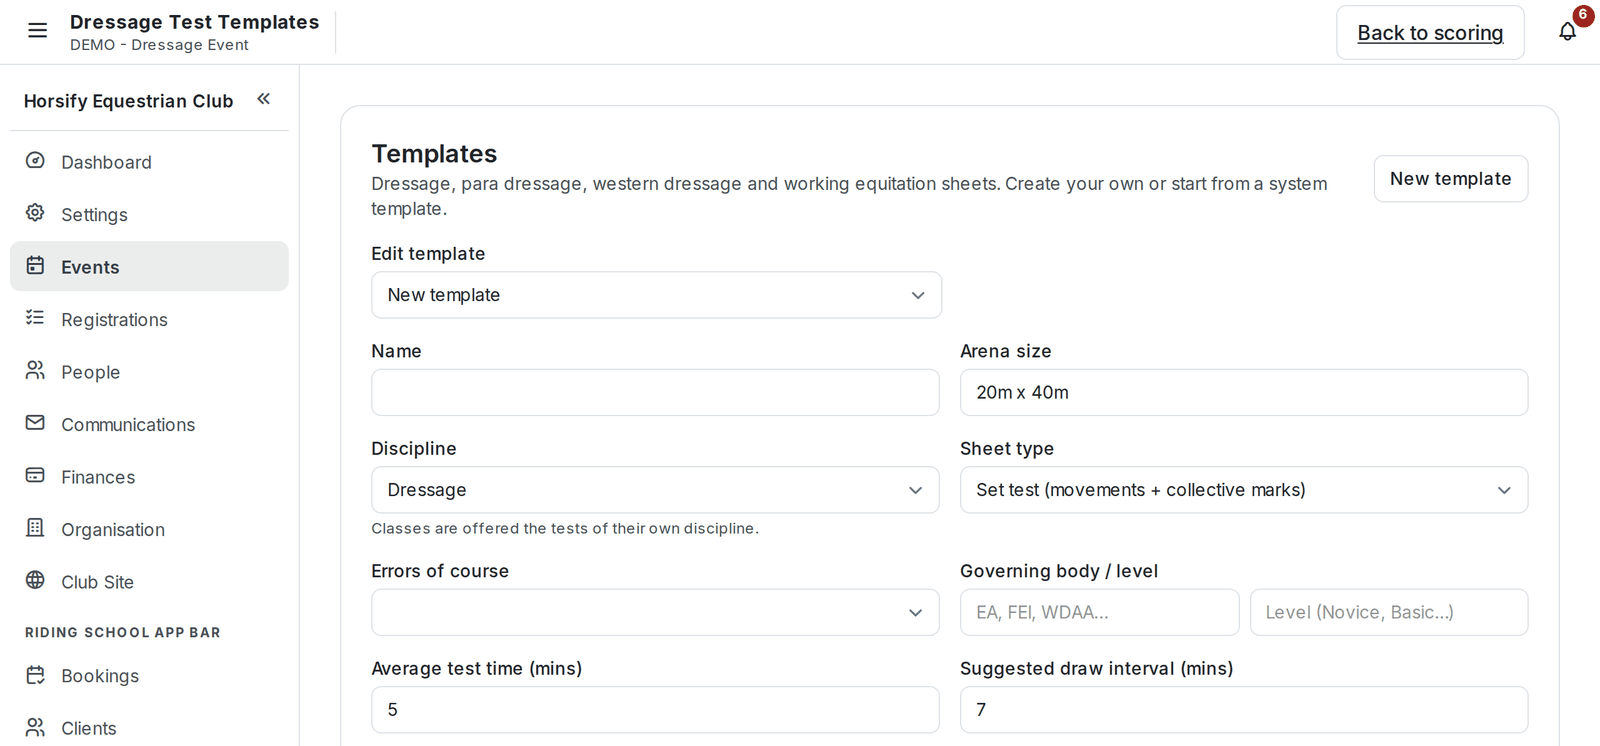The image size is (1600, 746).
Task: Click the Bookings calendar icon
Action: 35,675
